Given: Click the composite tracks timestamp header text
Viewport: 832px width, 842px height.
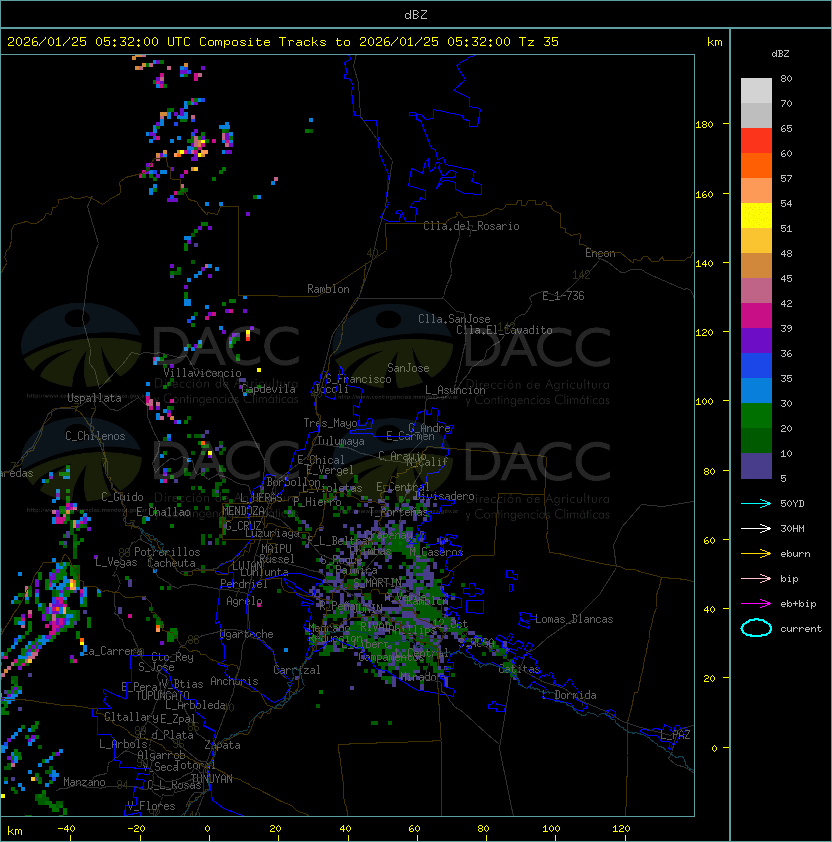Looking at the screenshot, I should pos(283,42).
